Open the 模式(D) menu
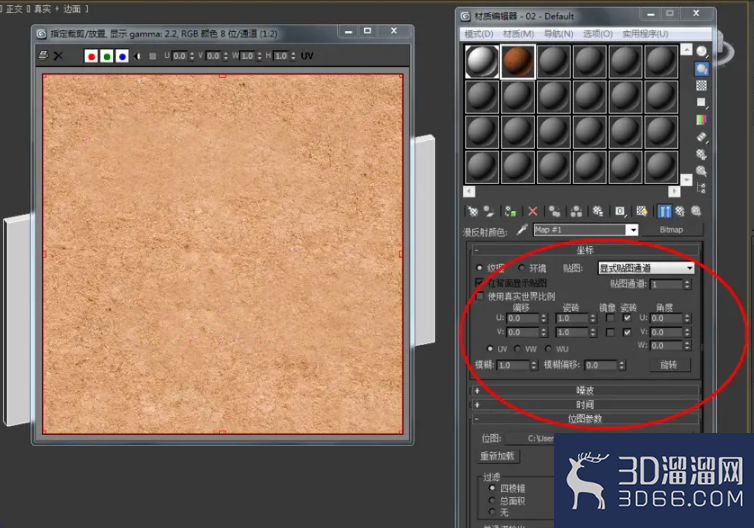This screenshot has width=754, height=528. pyautogui.click(x=478, y=34)
